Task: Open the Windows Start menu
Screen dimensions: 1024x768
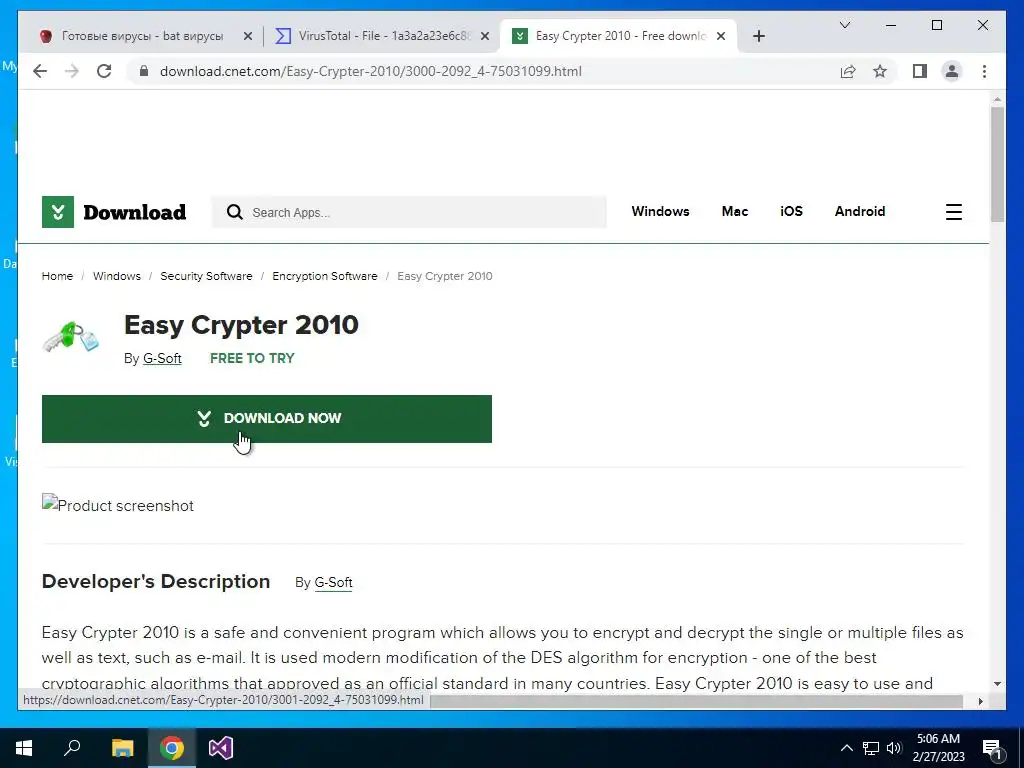Action: click(x=24, y=748)
